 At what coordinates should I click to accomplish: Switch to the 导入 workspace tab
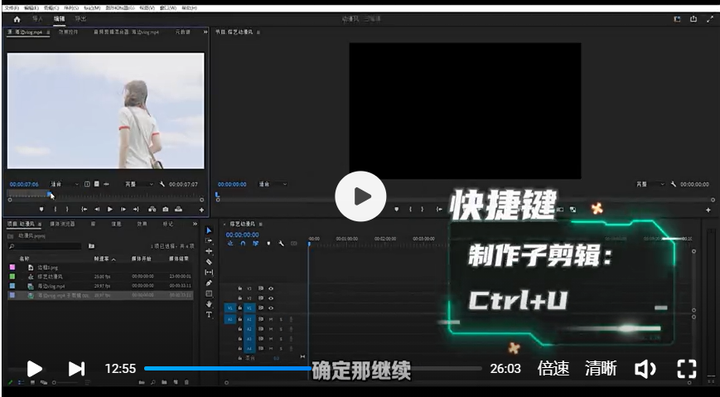coord(38,19)
